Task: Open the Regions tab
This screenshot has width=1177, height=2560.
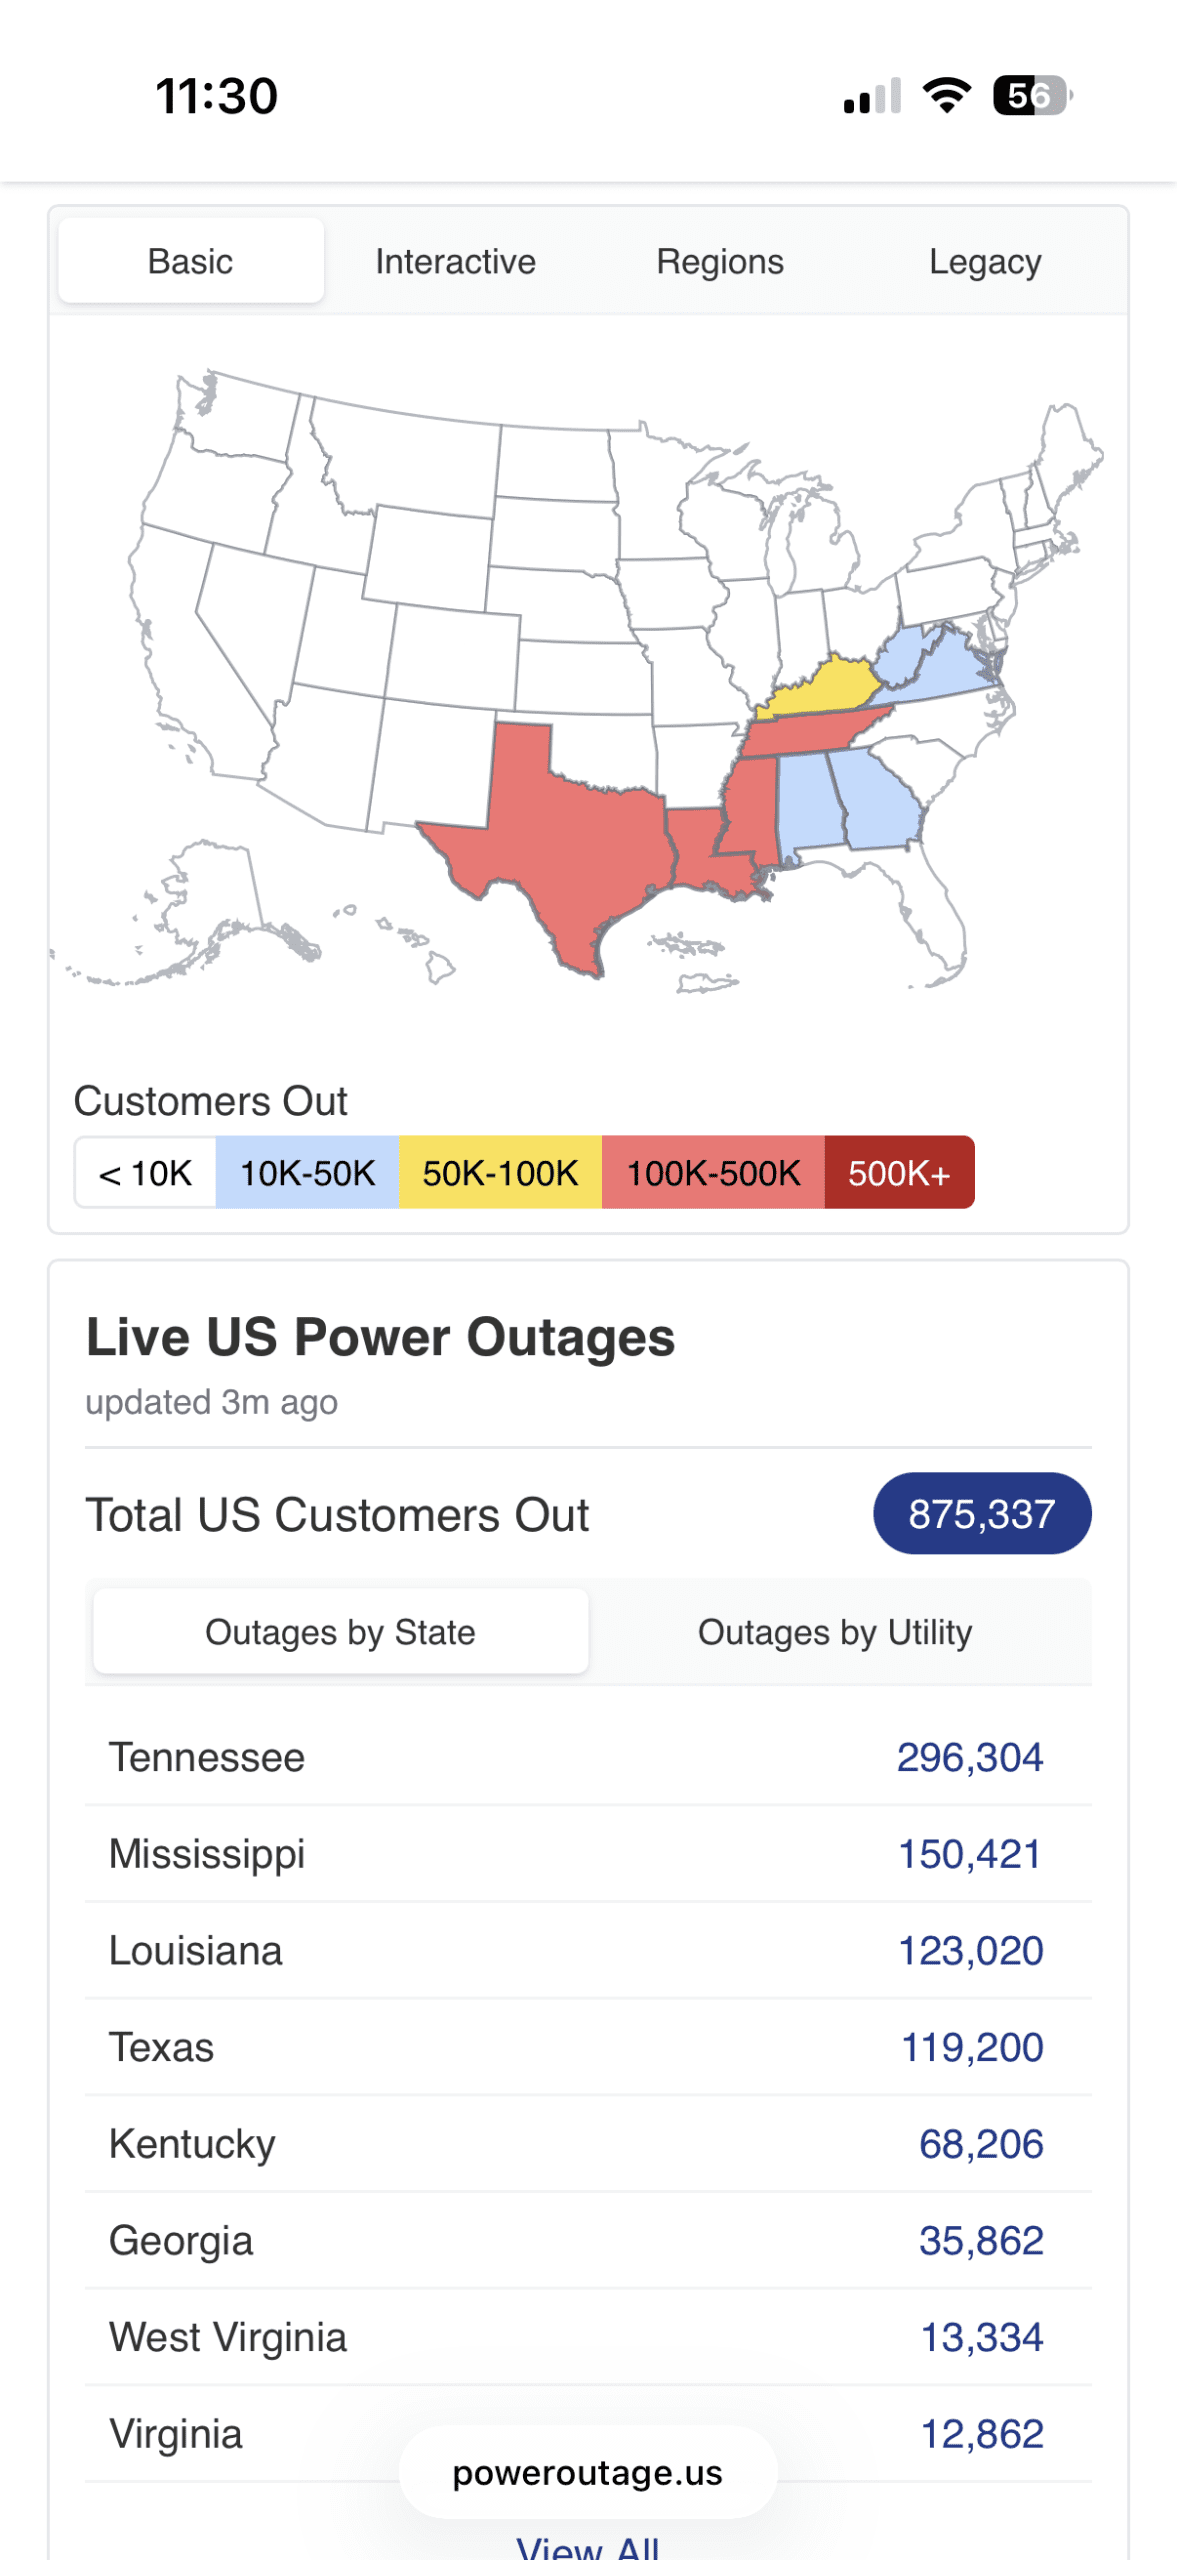Action: [720, 262]
